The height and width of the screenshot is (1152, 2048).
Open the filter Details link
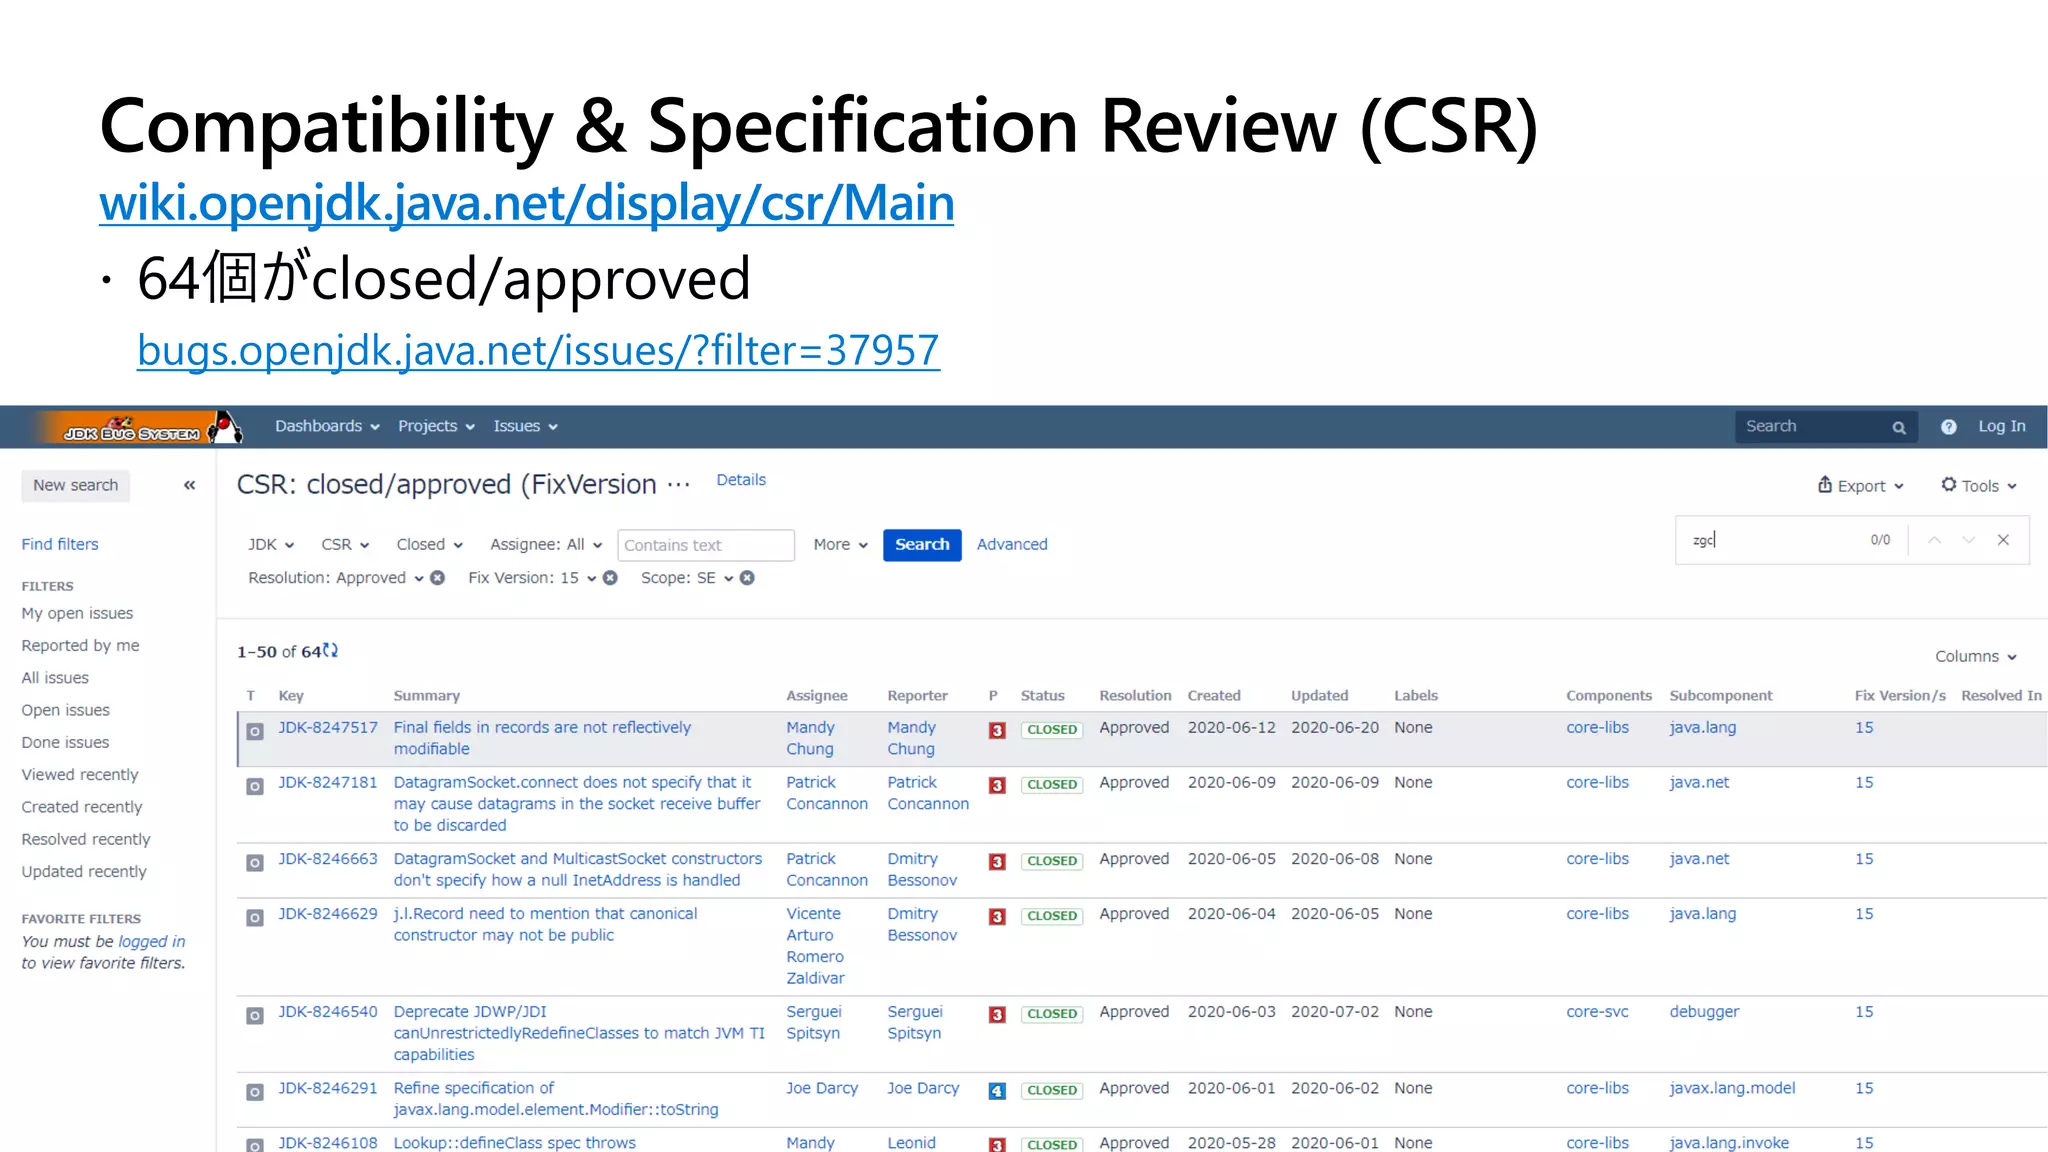pos(741,480)
